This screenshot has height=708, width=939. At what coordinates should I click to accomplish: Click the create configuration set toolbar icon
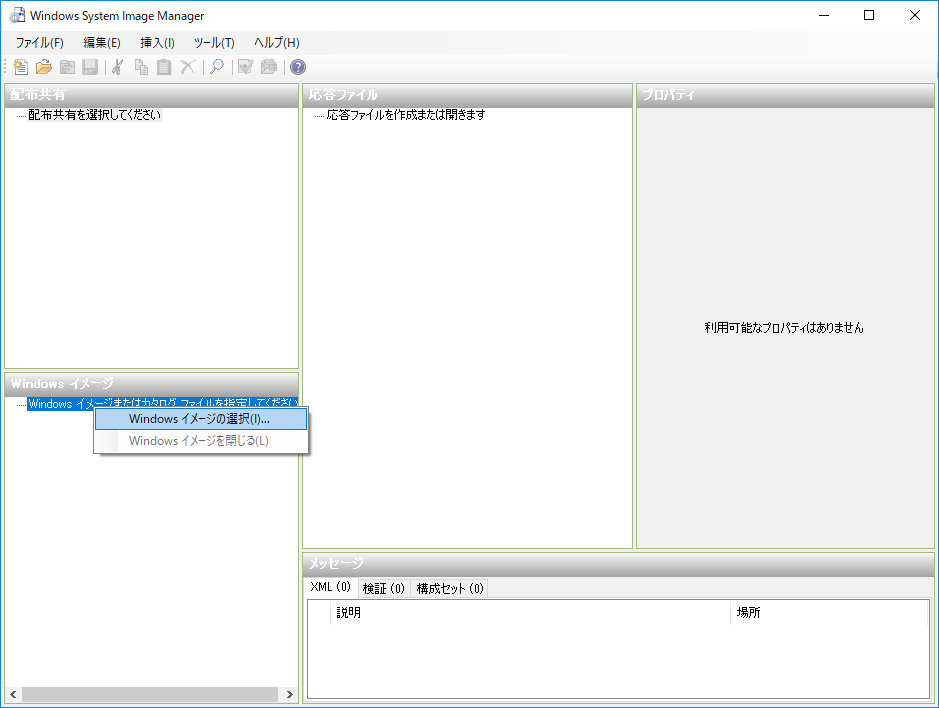269,67
